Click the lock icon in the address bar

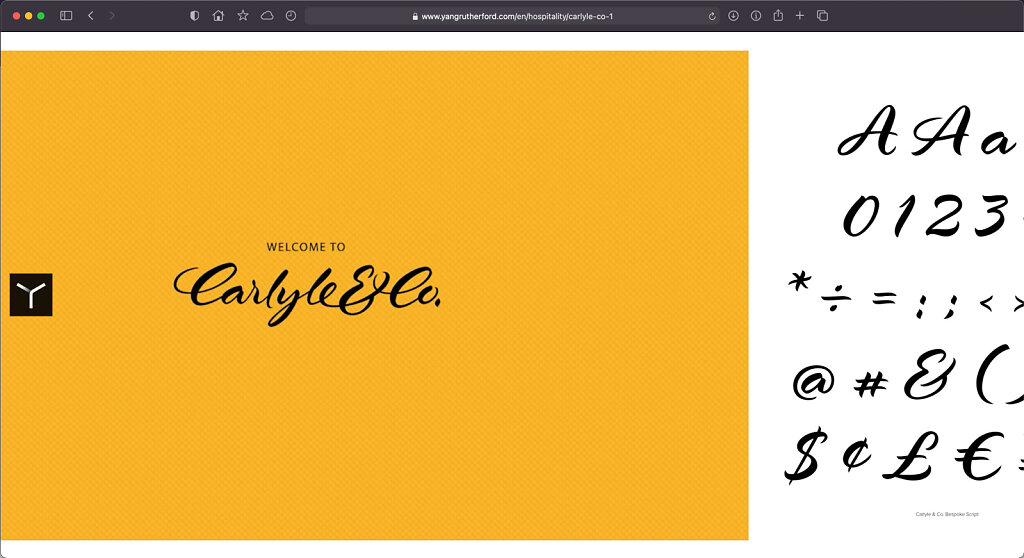(415, 16)
